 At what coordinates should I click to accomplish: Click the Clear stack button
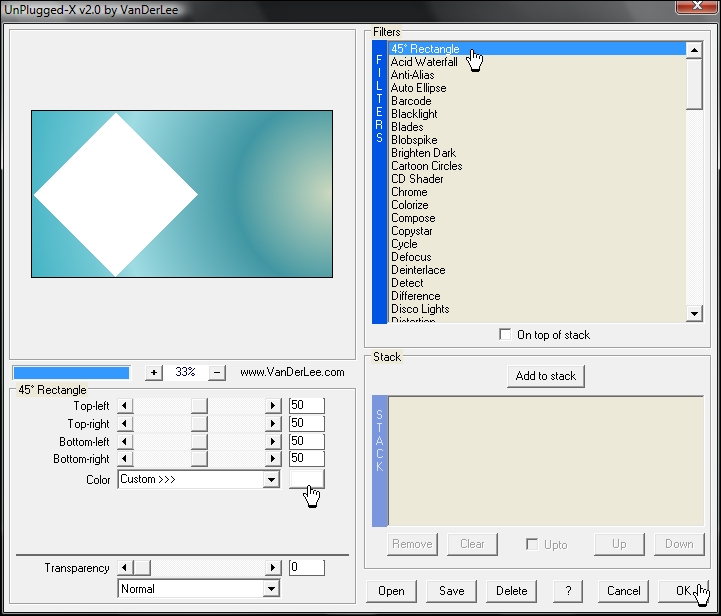point(472,544)
